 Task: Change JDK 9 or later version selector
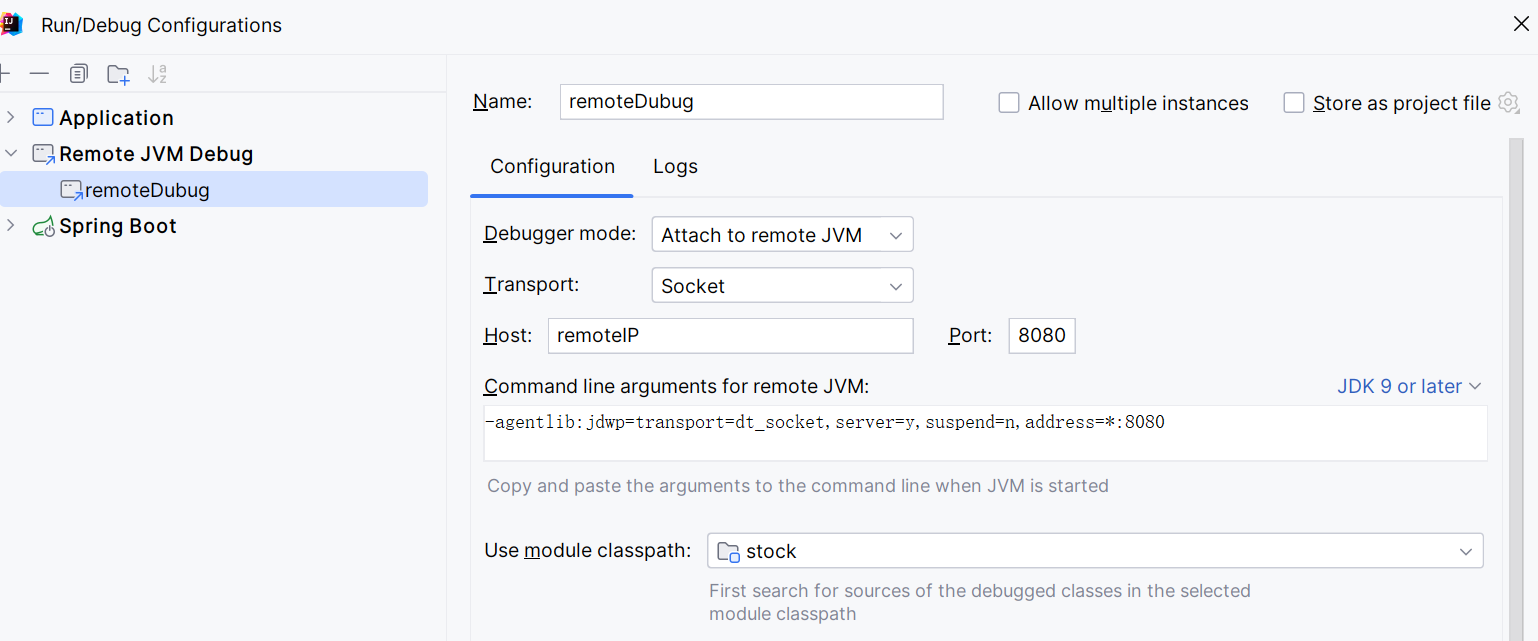(x=1409, y=386)
